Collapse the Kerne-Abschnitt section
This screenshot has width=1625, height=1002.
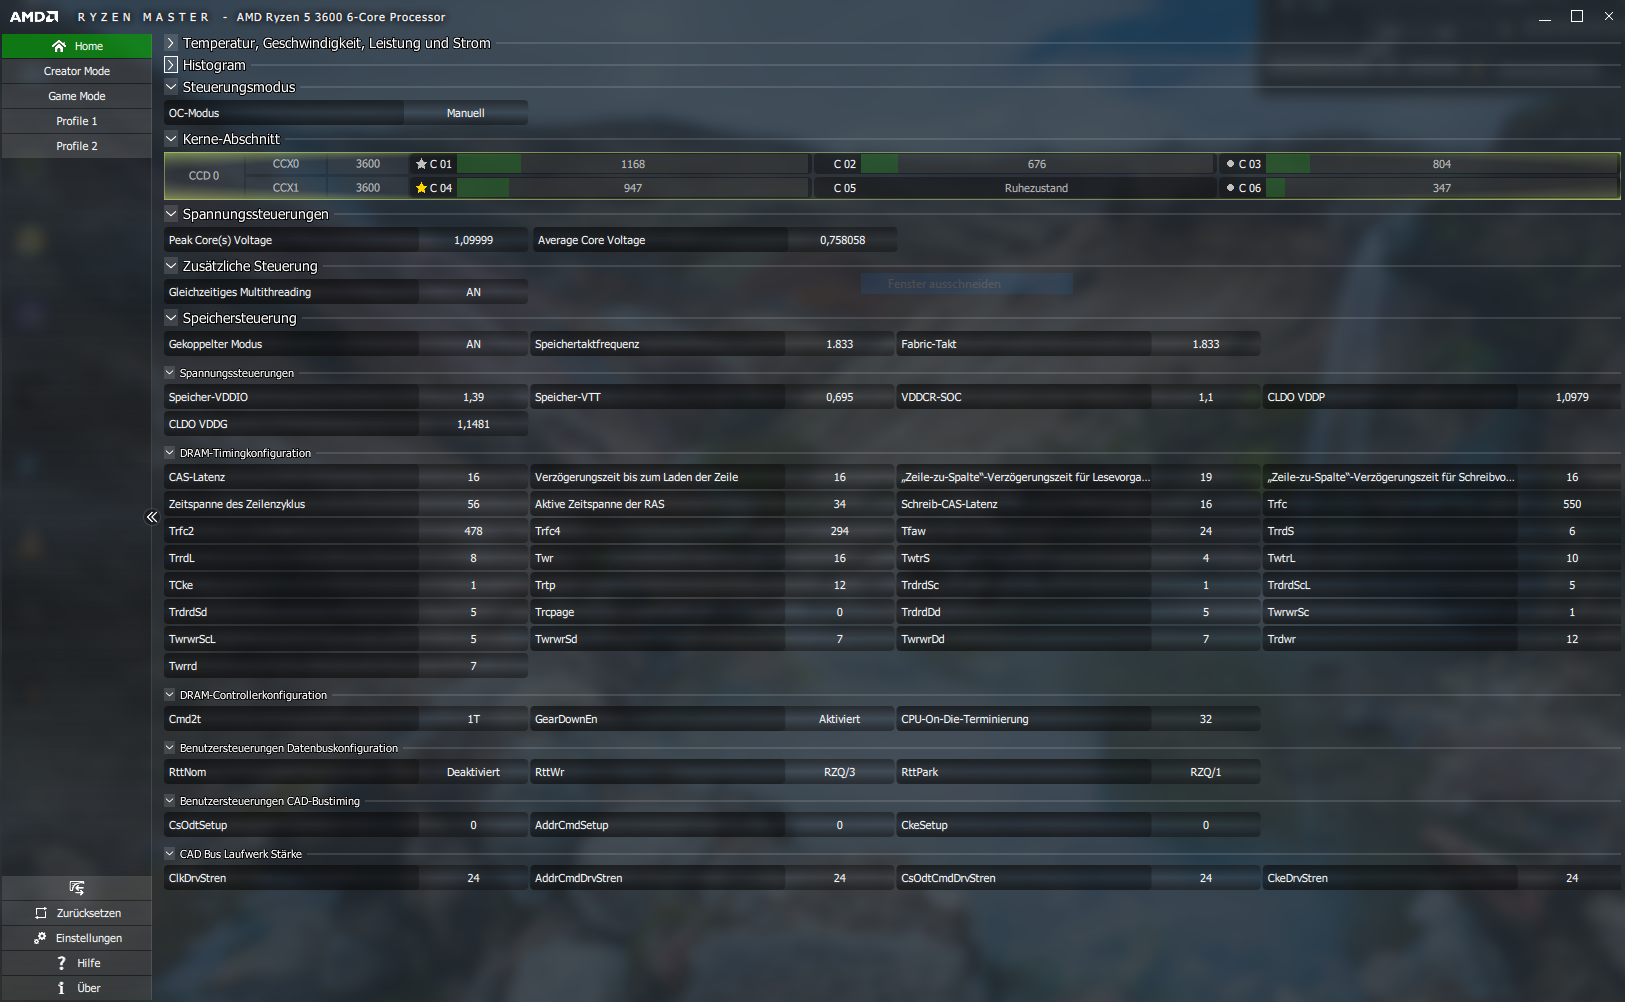pyautogui.click(x=171, y=139)
